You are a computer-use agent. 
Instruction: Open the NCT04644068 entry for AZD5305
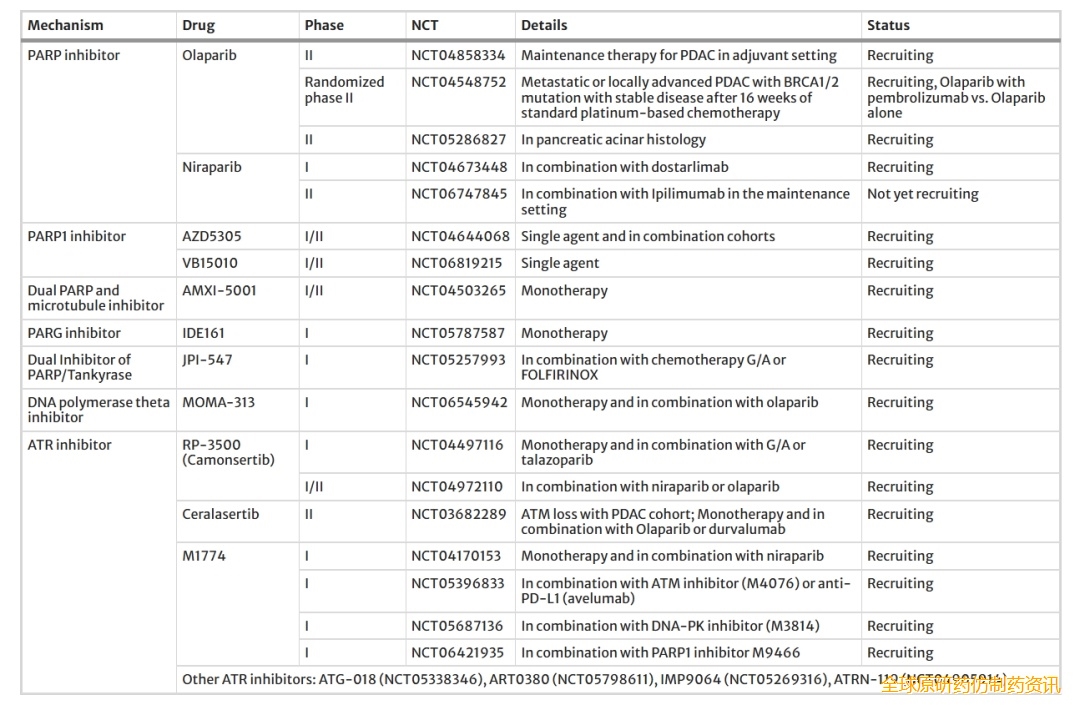coord(458,237)
